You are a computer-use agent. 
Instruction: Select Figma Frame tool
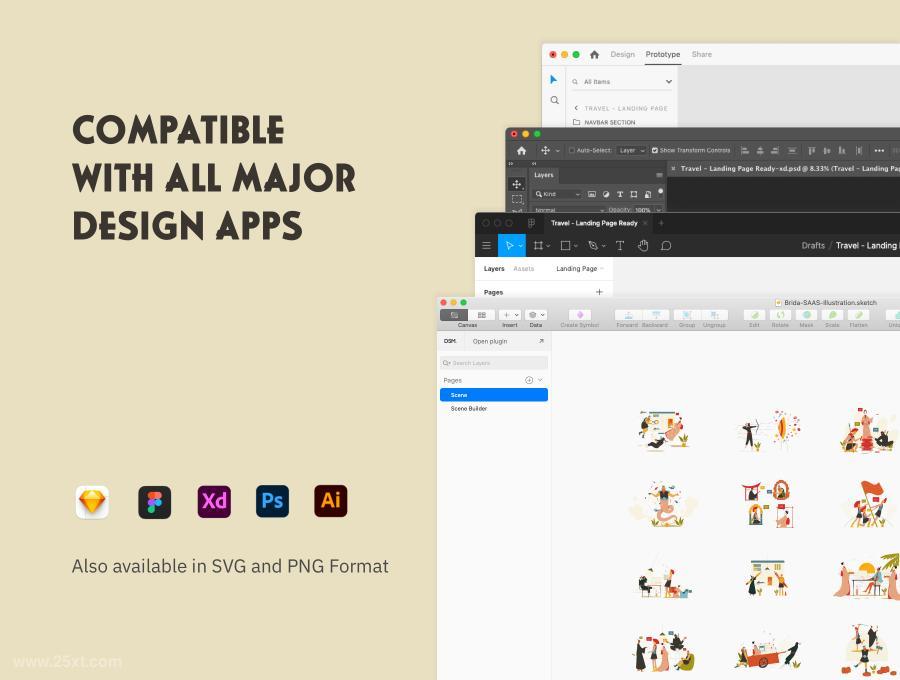click(538, 246)
